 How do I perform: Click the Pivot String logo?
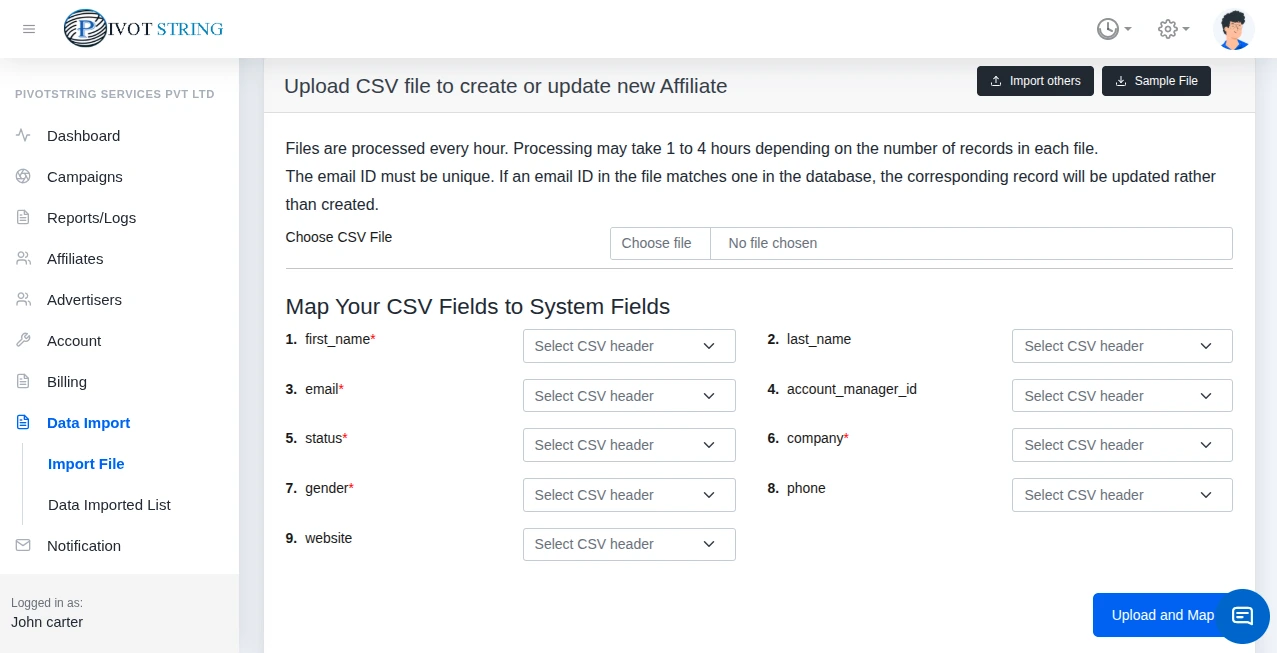144,29
